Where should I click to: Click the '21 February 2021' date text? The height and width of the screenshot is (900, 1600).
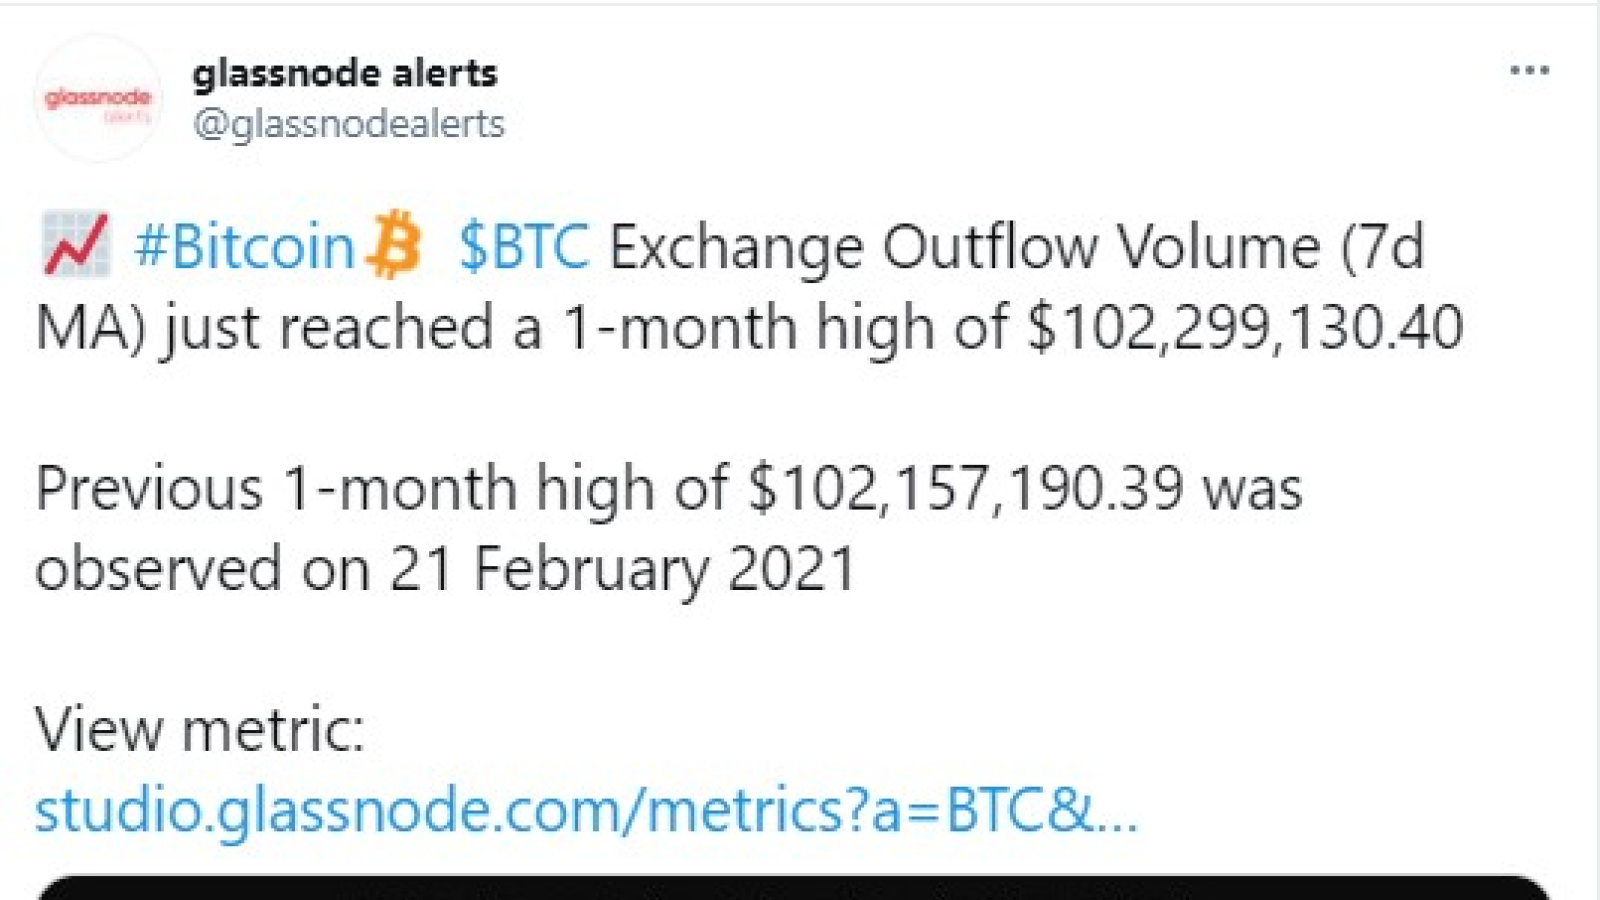[x=622, y=569]
